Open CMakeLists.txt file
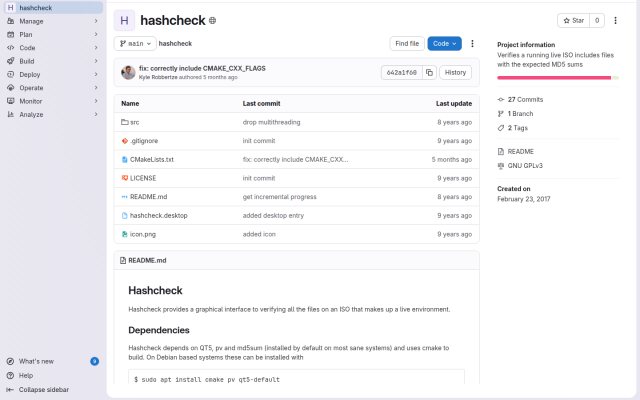Image resolution: width=640 pixels, height=400 pixels. coord(152,160)
